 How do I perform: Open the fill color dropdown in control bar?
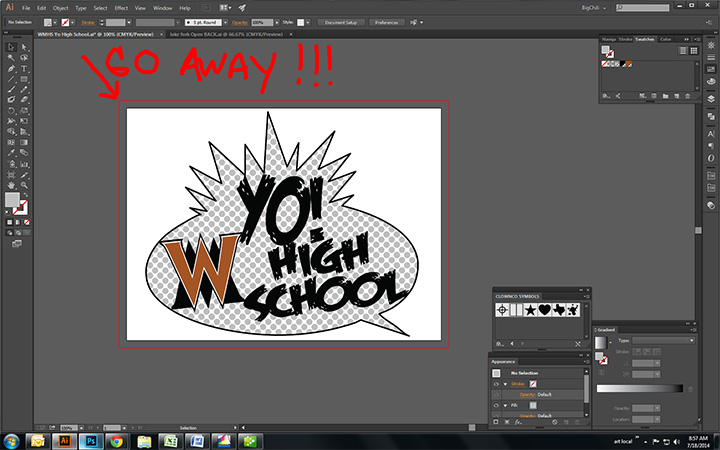(55, 22)
